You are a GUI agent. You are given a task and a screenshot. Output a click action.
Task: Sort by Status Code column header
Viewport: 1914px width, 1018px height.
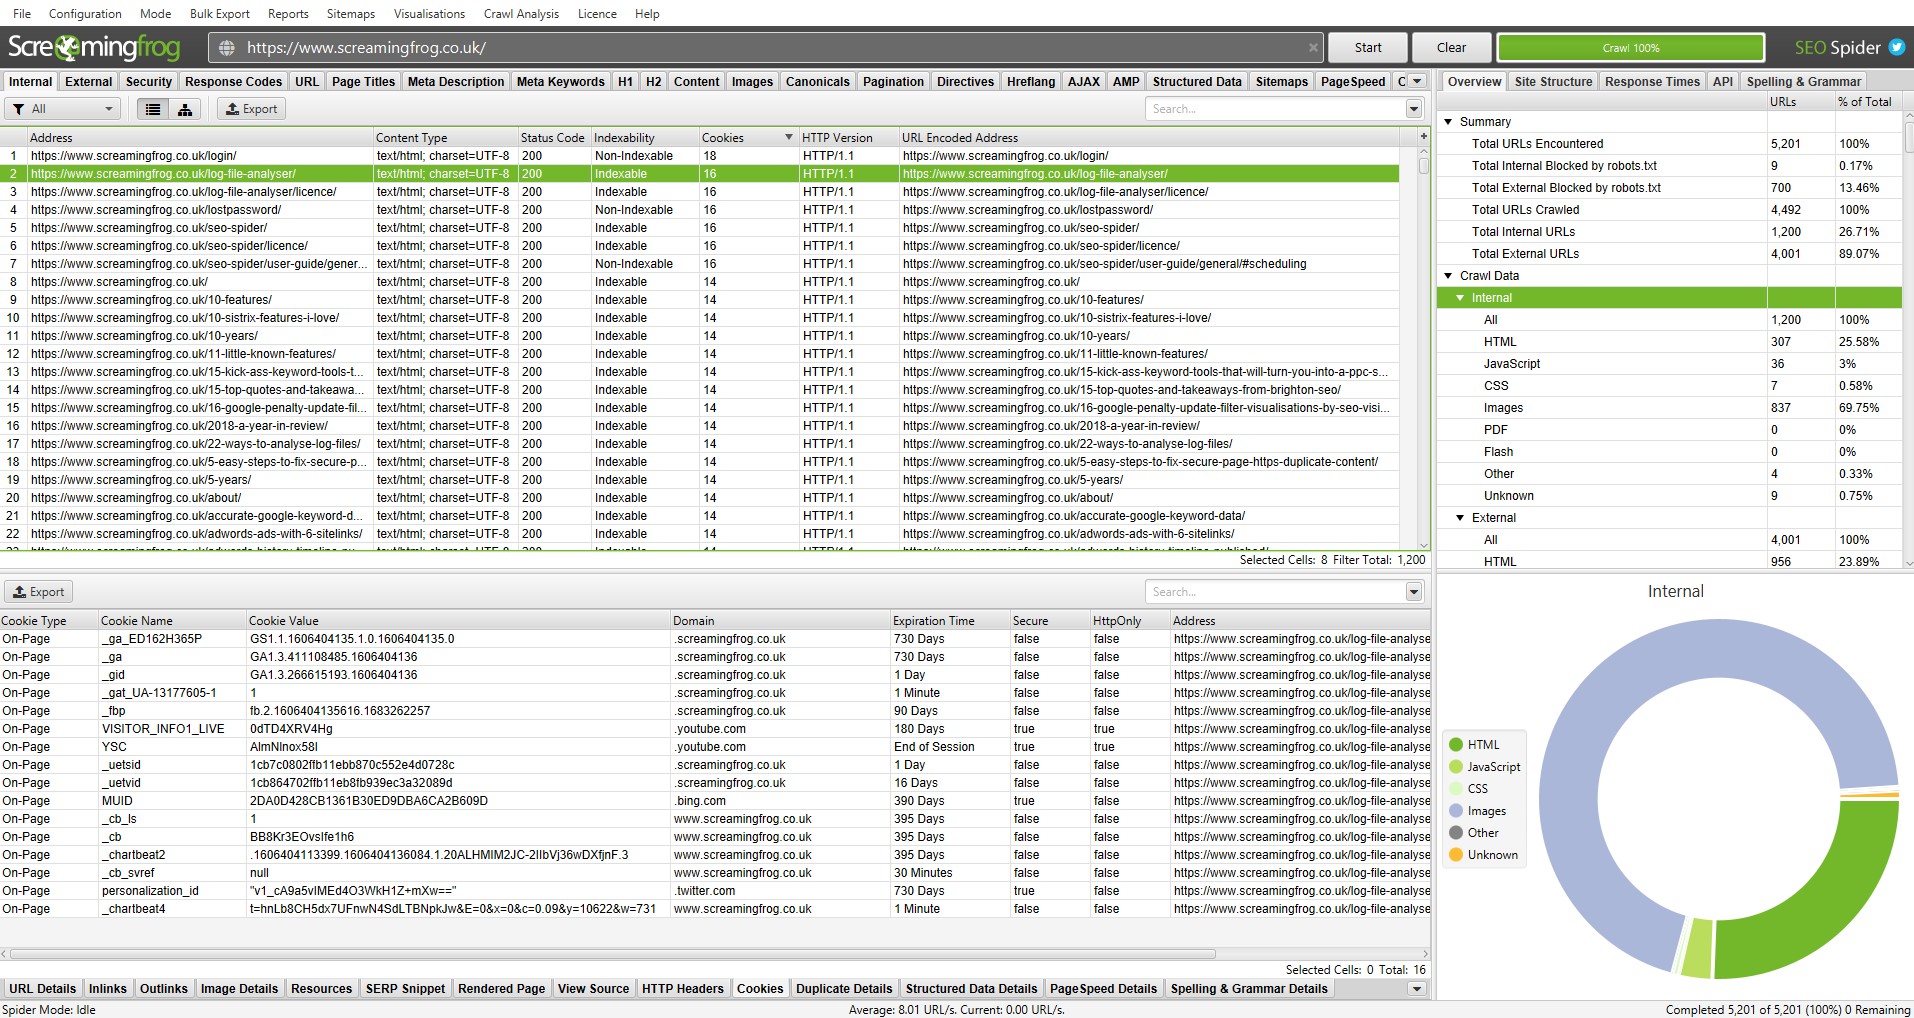point(553,138)
